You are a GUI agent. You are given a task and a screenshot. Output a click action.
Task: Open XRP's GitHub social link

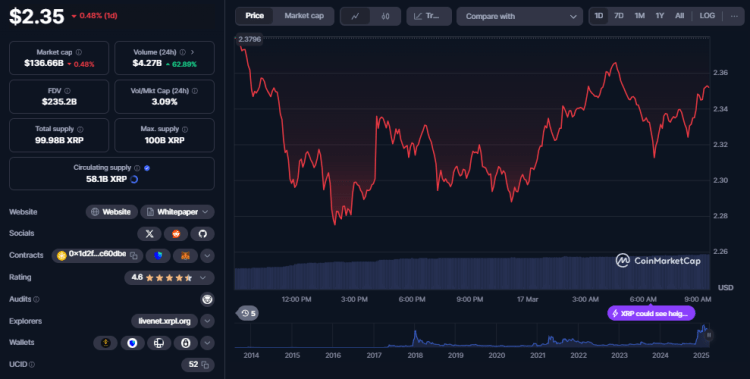tap(202, 234)
